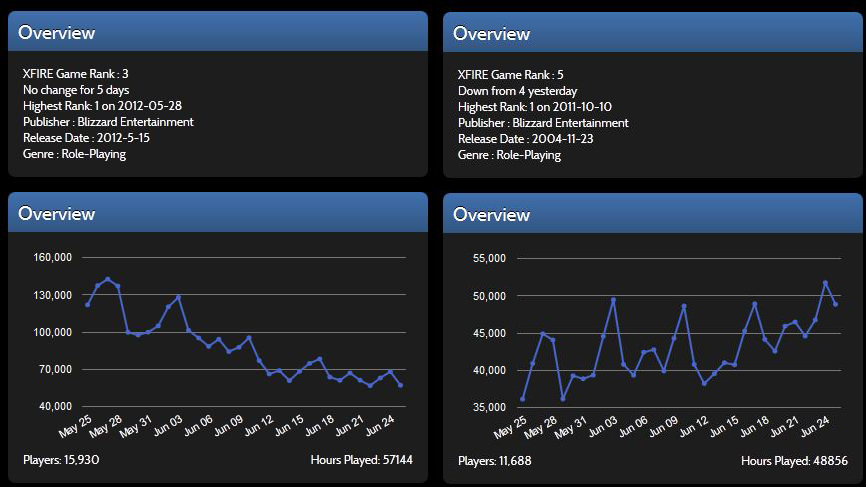Screen dimensions: 866x487
Task: Click the last data point on the 160,000-scale chart
Action: [x=400, y=385]
